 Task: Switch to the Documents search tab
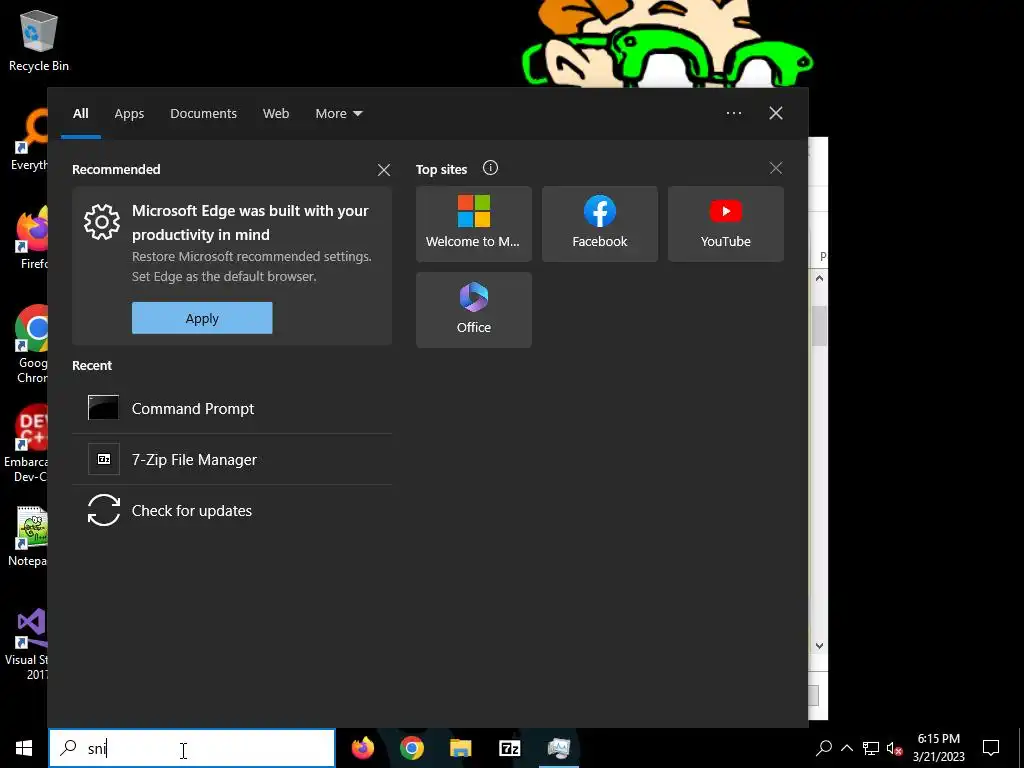pos(204,114)
